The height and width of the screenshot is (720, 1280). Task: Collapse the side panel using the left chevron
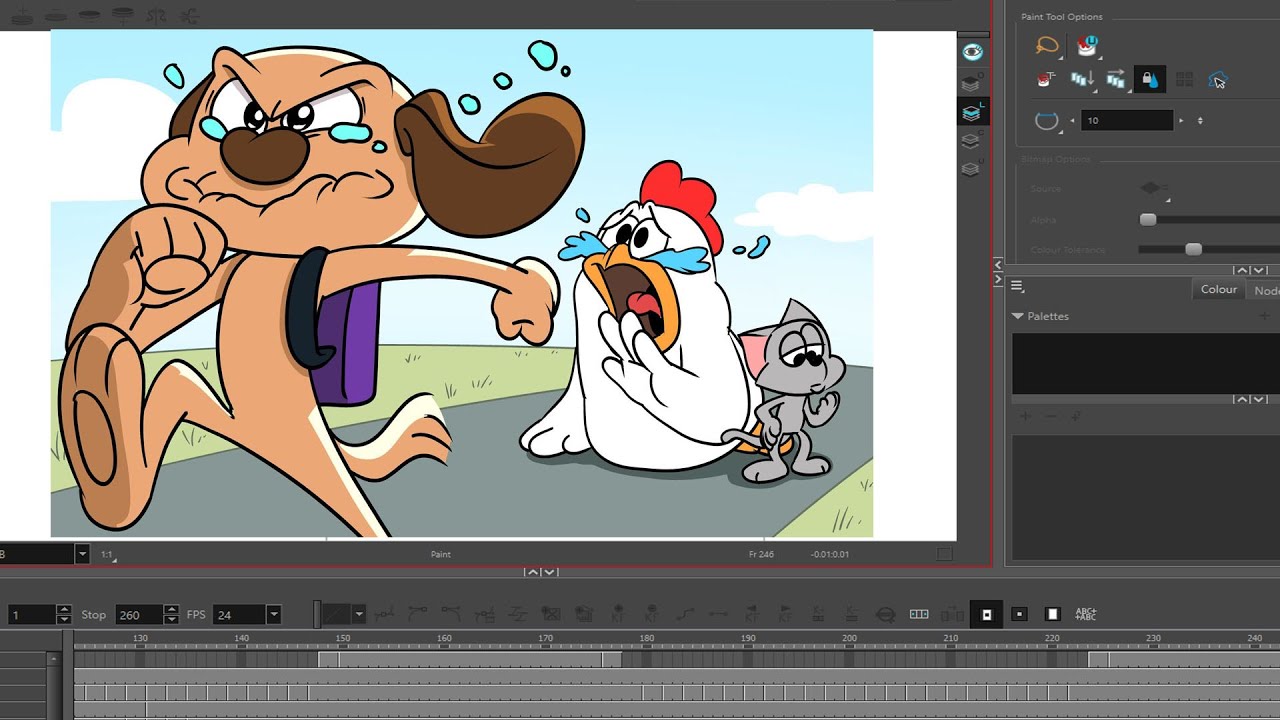click(x=997, y=264)
